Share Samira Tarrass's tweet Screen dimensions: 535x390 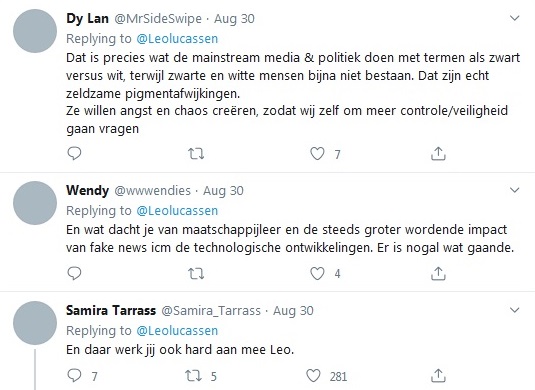[x=438, y=376]
